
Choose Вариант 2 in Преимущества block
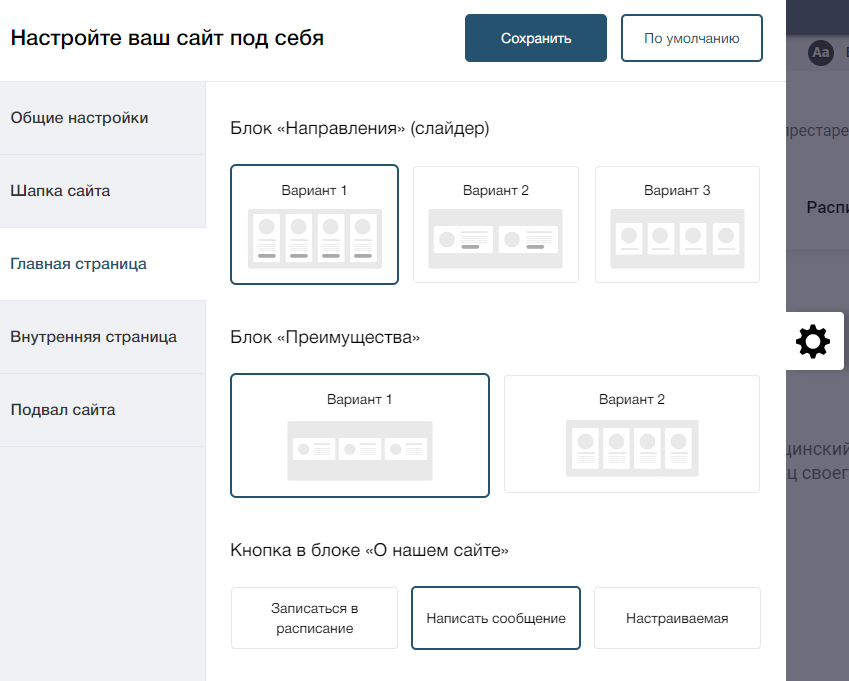632,434
